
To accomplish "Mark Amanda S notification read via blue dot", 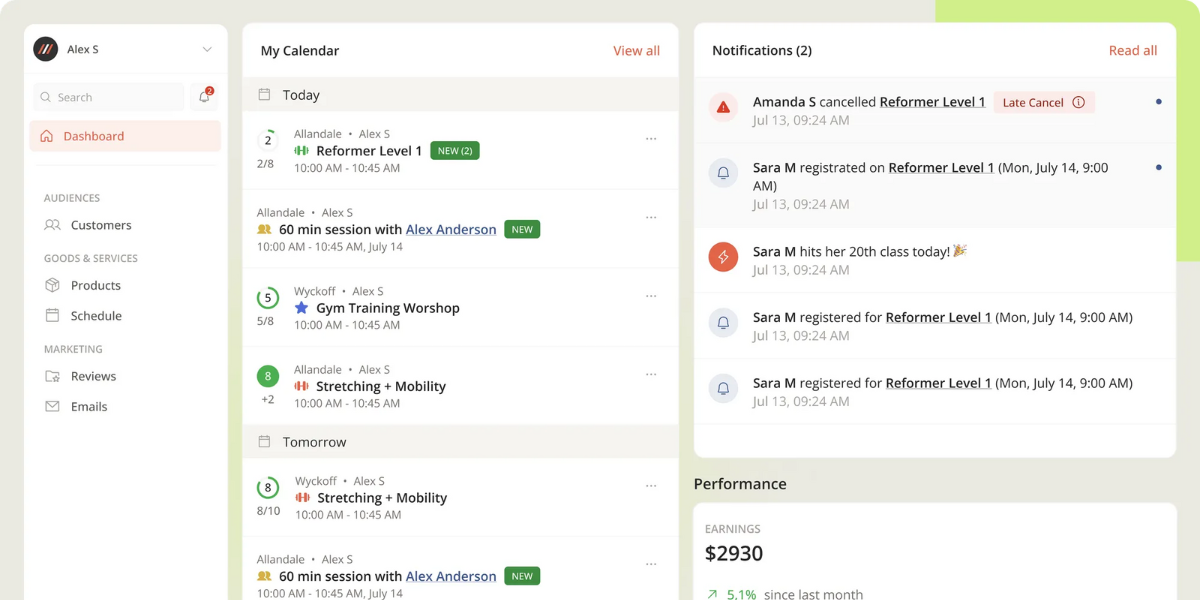I will coord(1158,102).
